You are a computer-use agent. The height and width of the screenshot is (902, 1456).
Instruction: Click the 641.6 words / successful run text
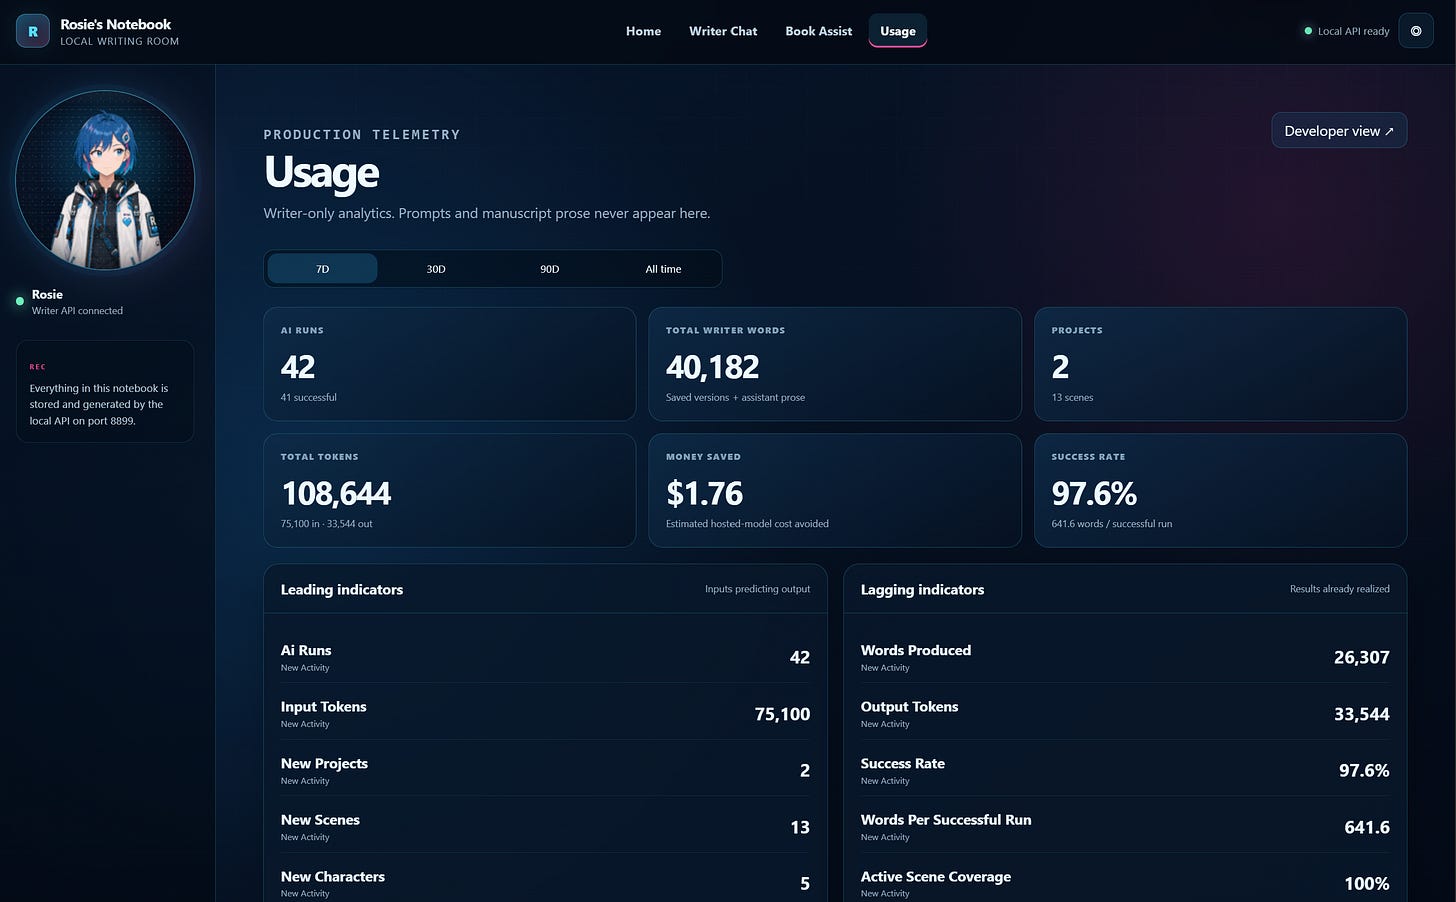pyautogui.click(x=1112, y=524)
